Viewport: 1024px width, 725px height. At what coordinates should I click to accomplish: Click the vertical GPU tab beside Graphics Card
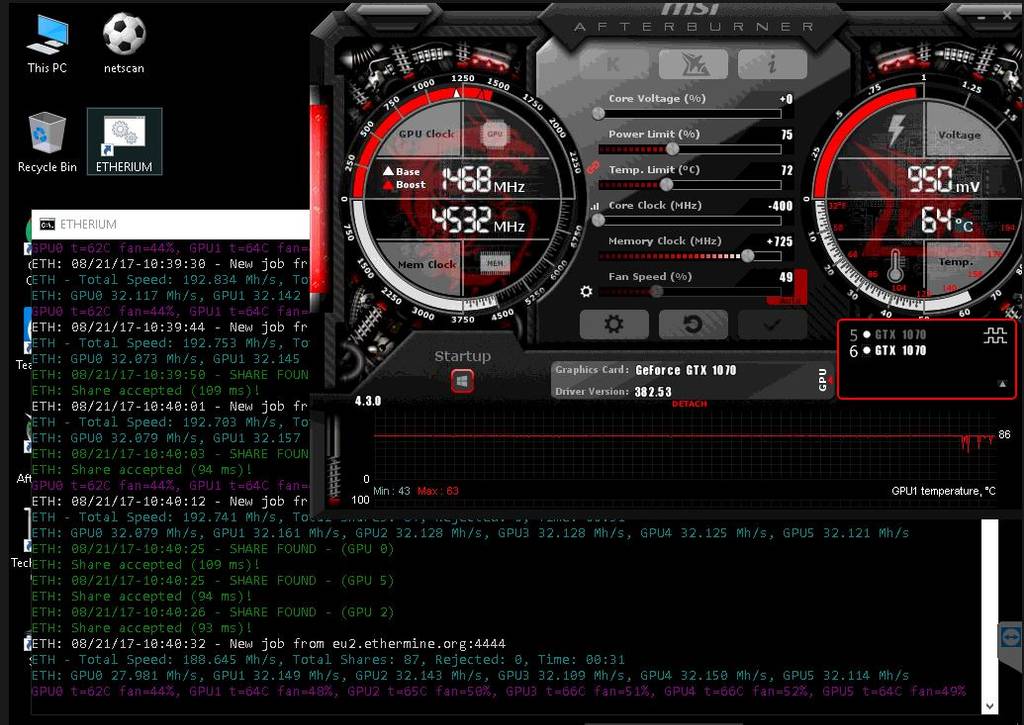(823, 379)
